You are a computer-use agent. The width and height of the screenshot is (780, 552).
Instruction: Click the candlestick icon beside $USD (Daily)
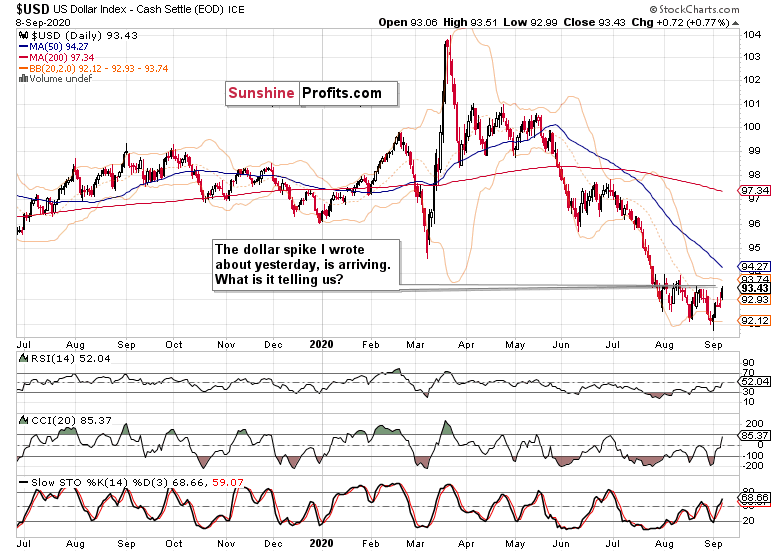click(23, 35)
